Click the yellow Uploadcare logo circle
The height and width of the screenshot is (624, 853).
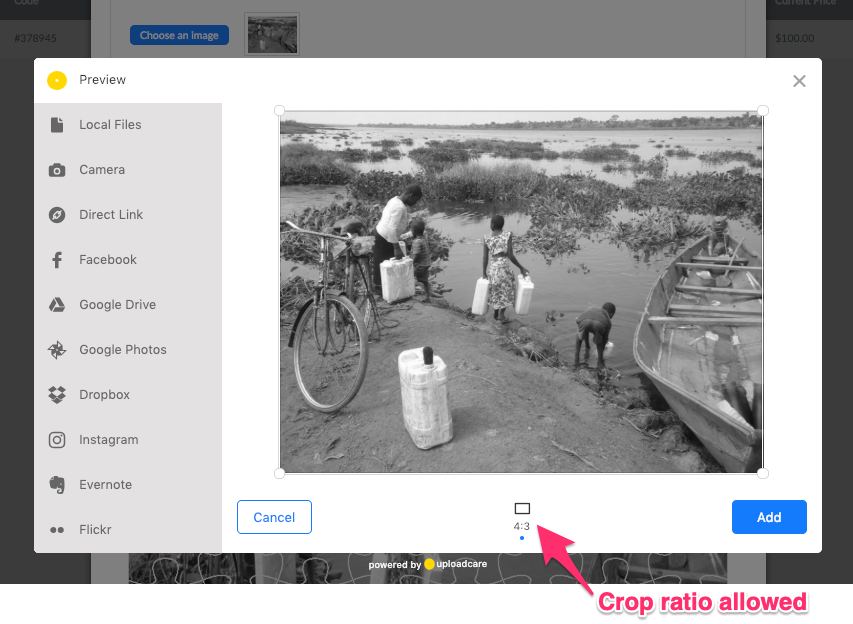click(57, 81)
